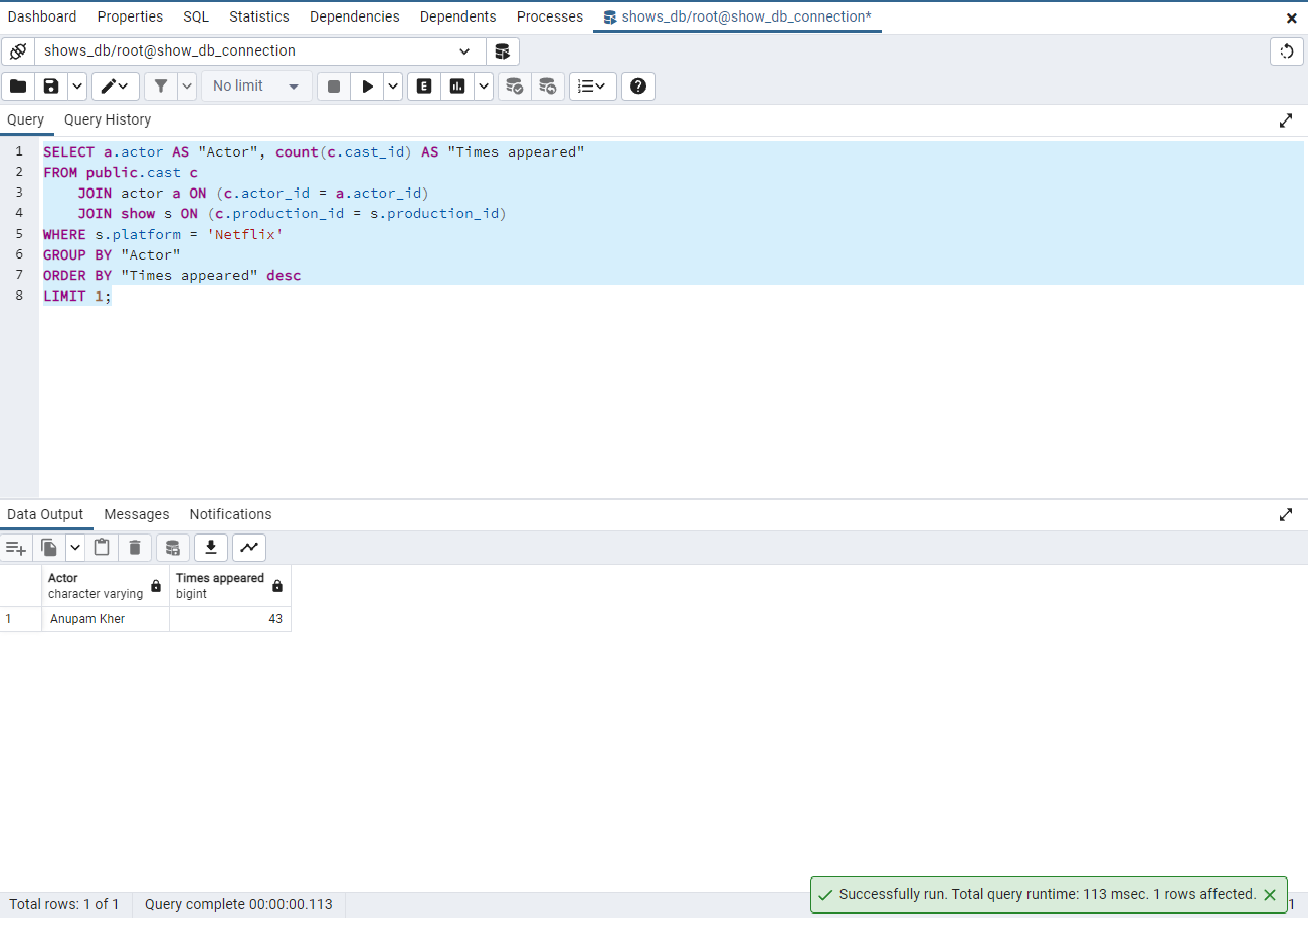Open the Messages tab

pos(136,514)
